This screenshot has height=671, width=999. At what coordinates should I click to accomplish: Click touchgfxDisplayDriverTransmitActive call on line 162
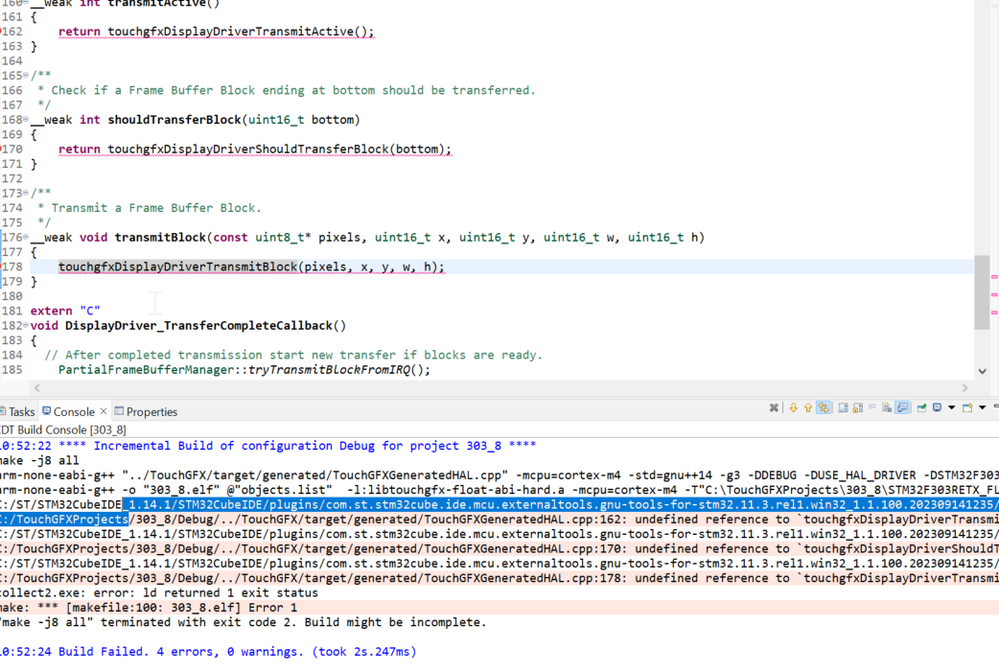coord(231,31)
